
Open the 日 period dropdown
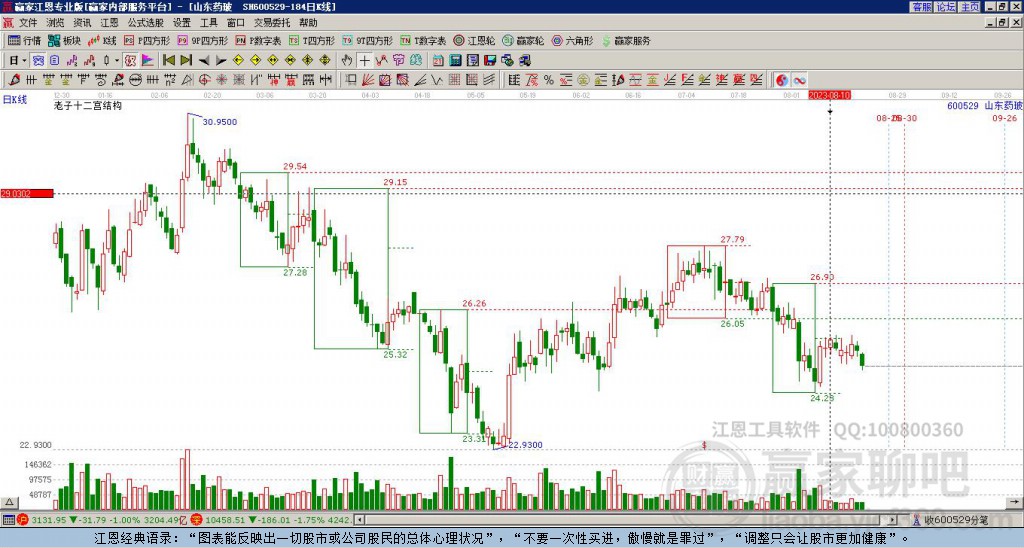coord(18,61)
